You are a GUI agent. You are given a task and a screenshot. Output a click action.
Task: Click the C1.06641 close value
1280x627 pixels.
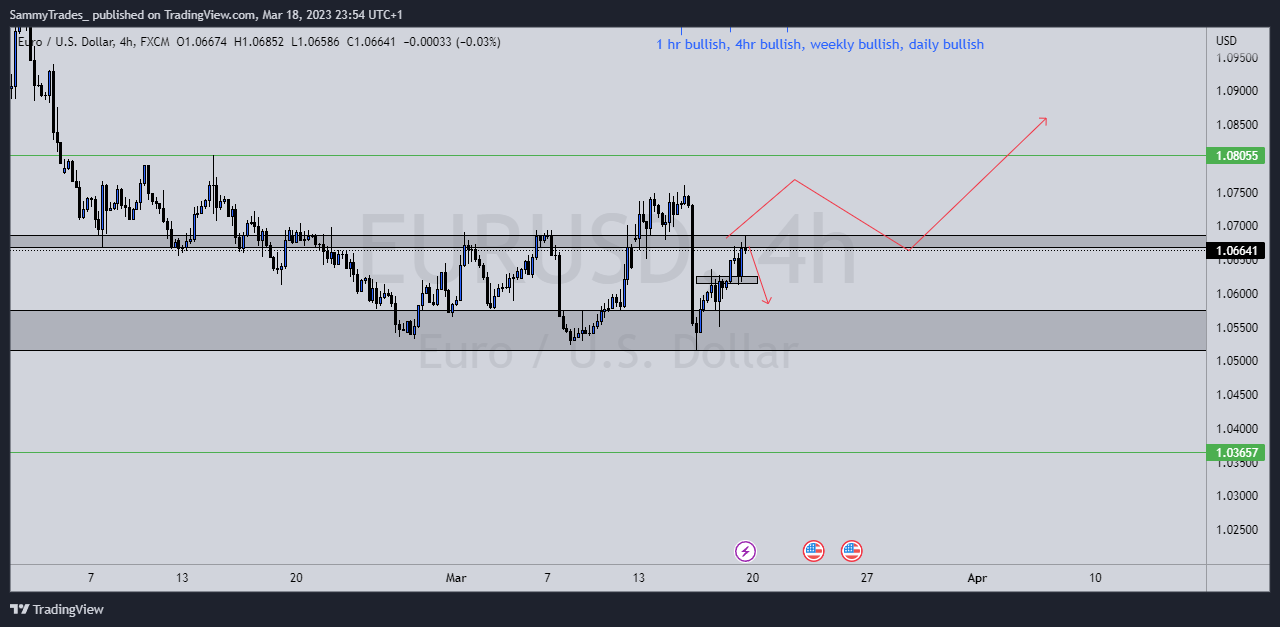coord(370,42)
